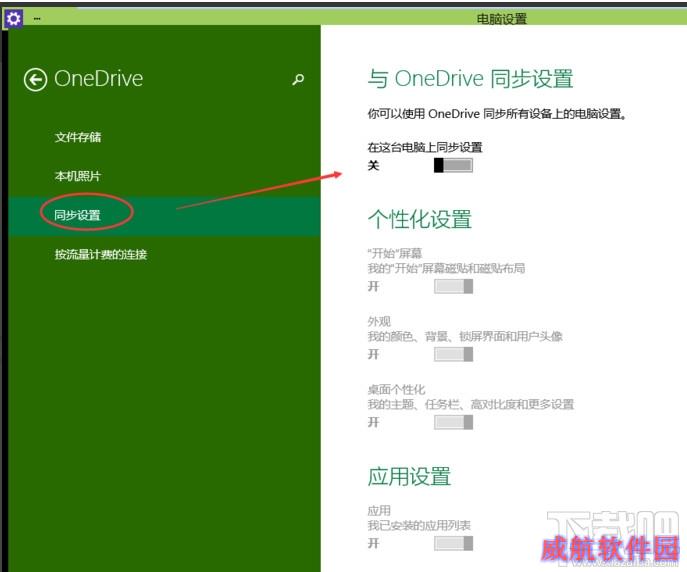
Task: Click the settings gear icon in title bar
Action: pos(13,19)
